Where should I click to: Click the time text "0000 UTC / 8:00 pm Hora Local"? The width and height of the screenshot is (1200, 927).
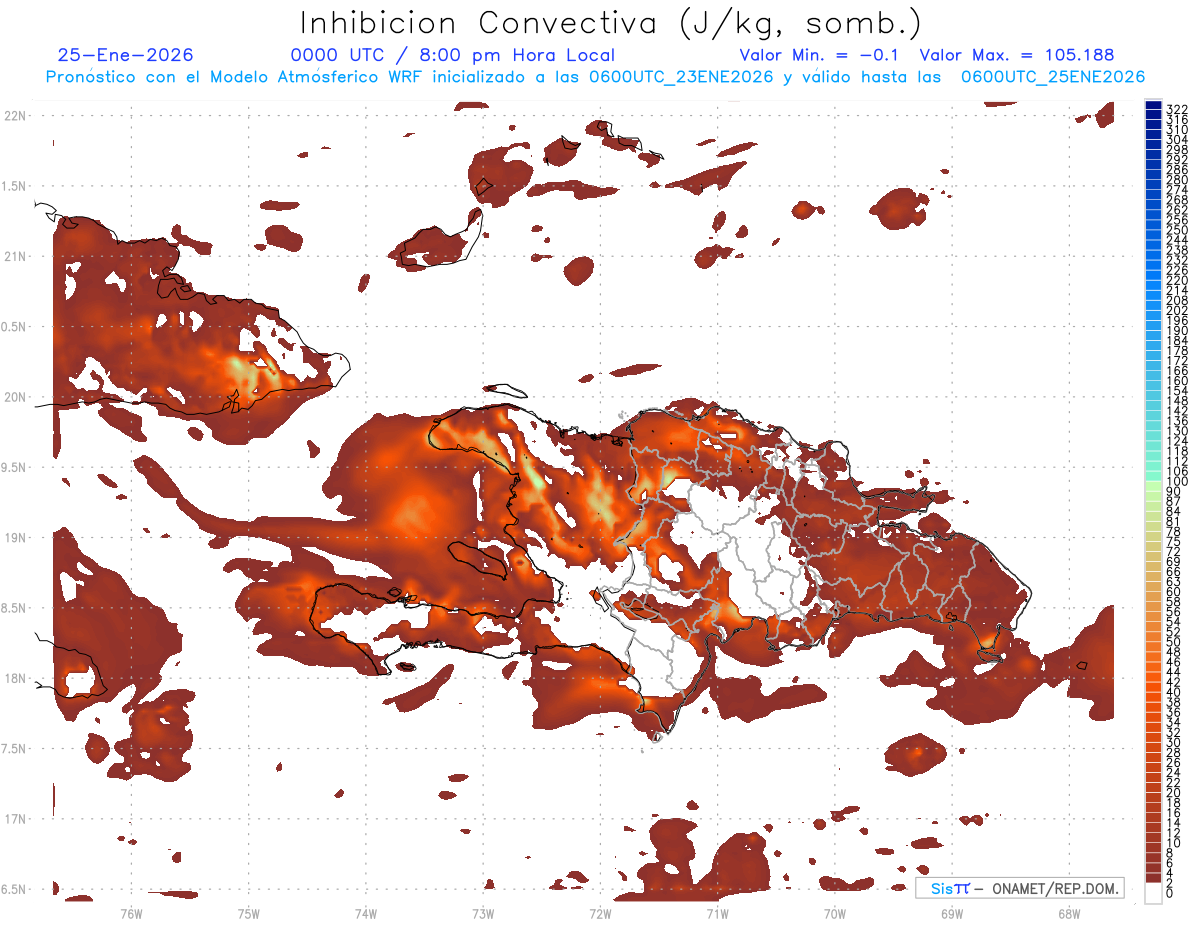453,55
